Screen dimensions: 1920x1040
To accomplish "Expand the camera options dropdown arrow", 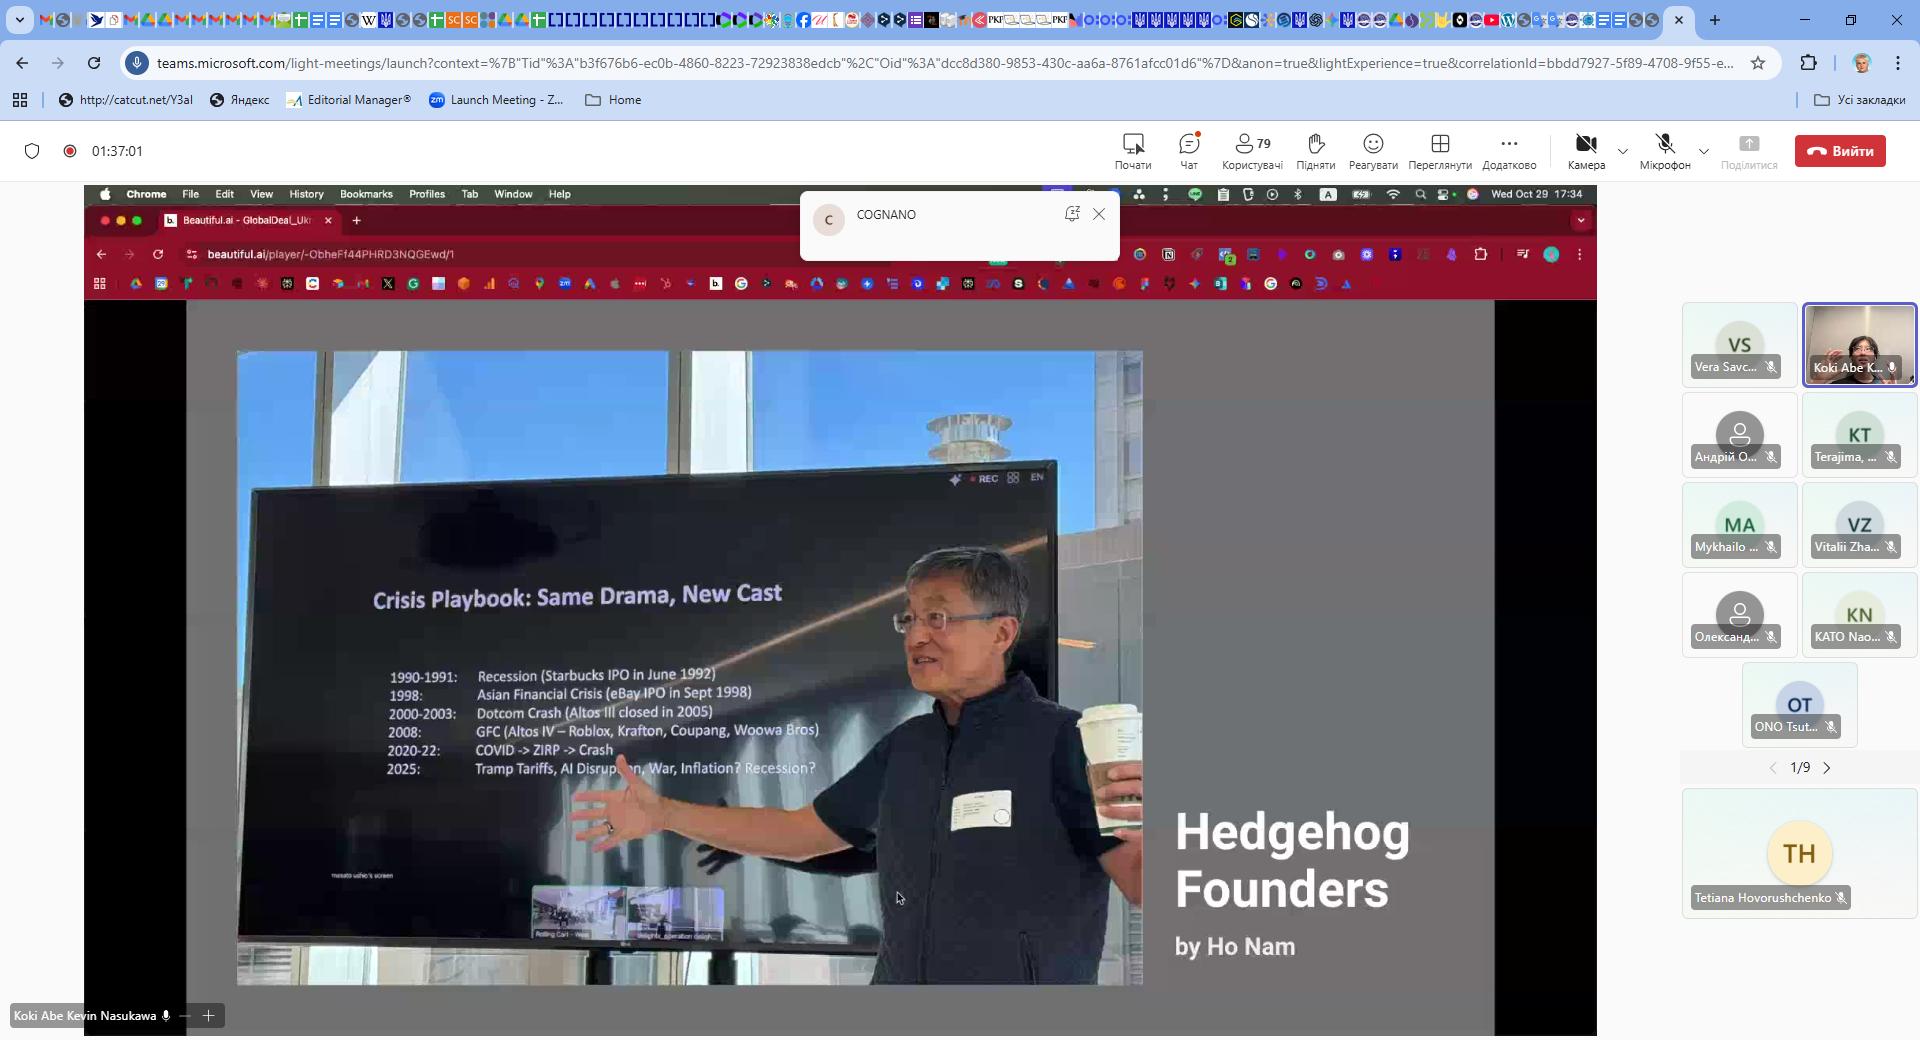I will [x=1623, y=152].
